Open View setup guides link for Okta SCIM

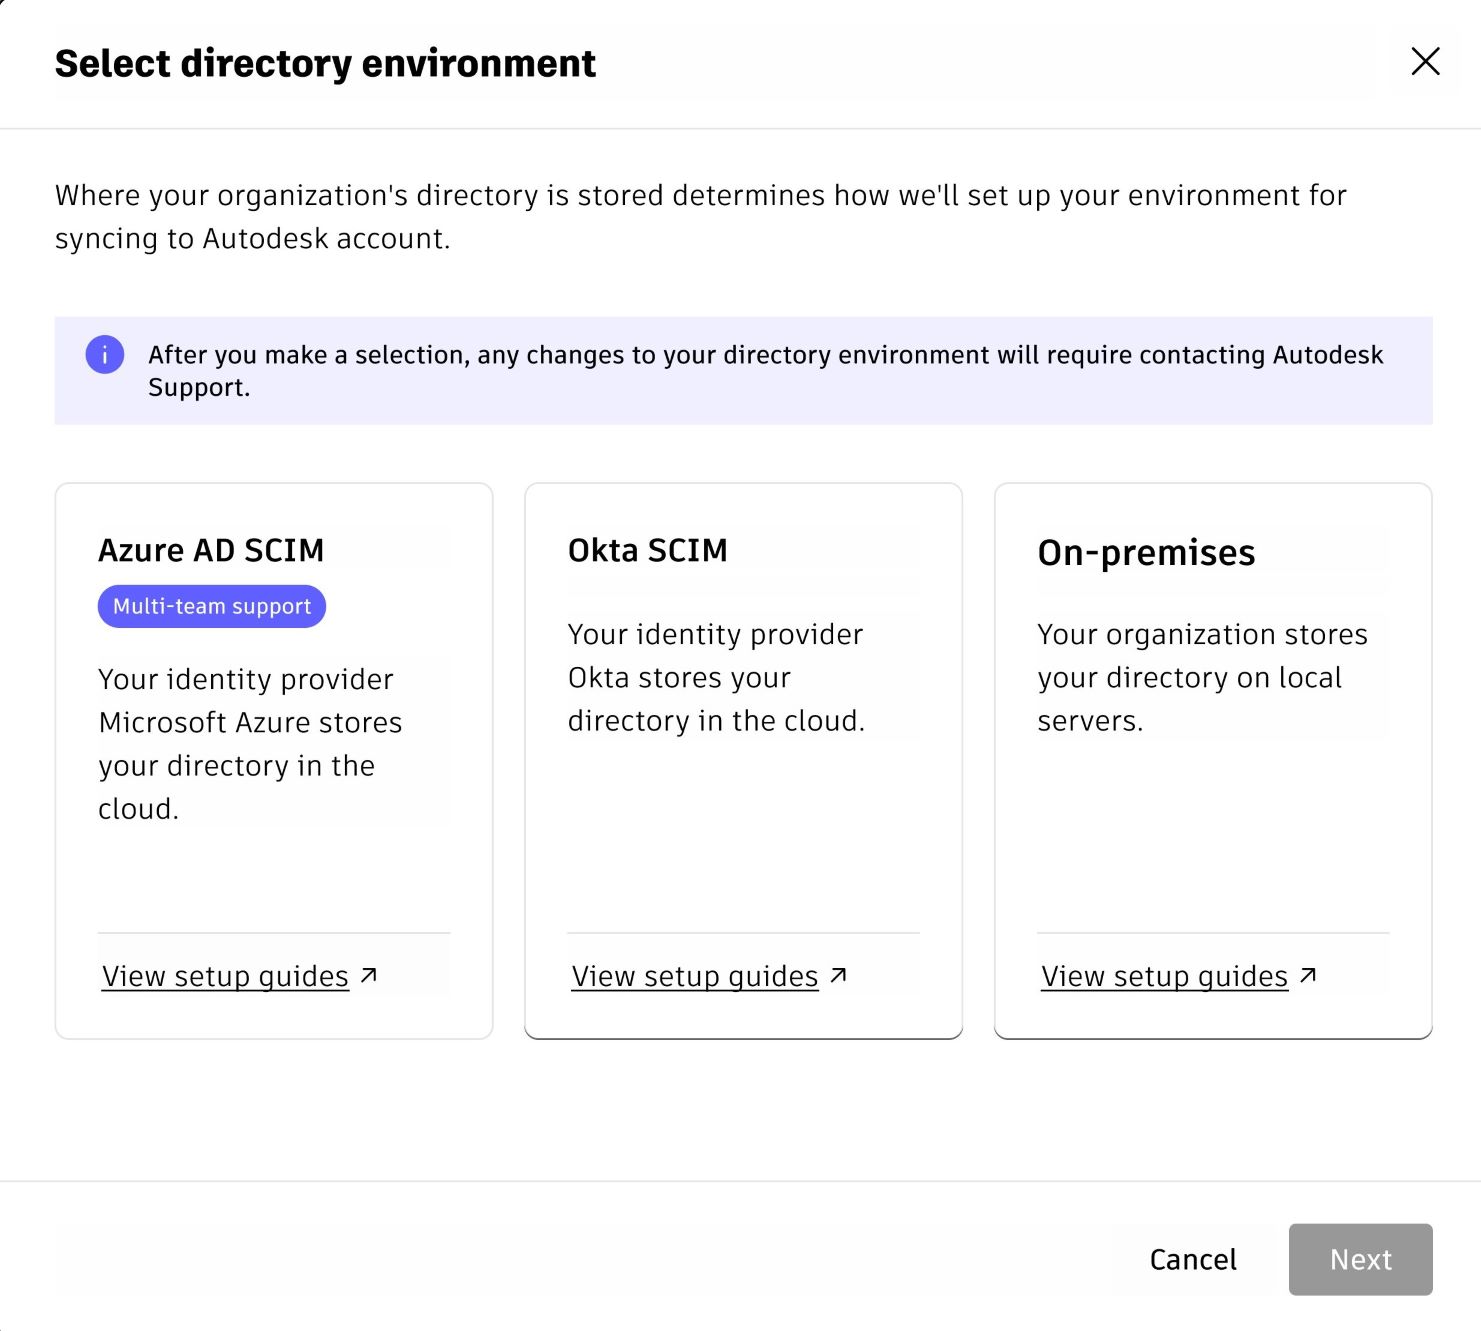695,976
